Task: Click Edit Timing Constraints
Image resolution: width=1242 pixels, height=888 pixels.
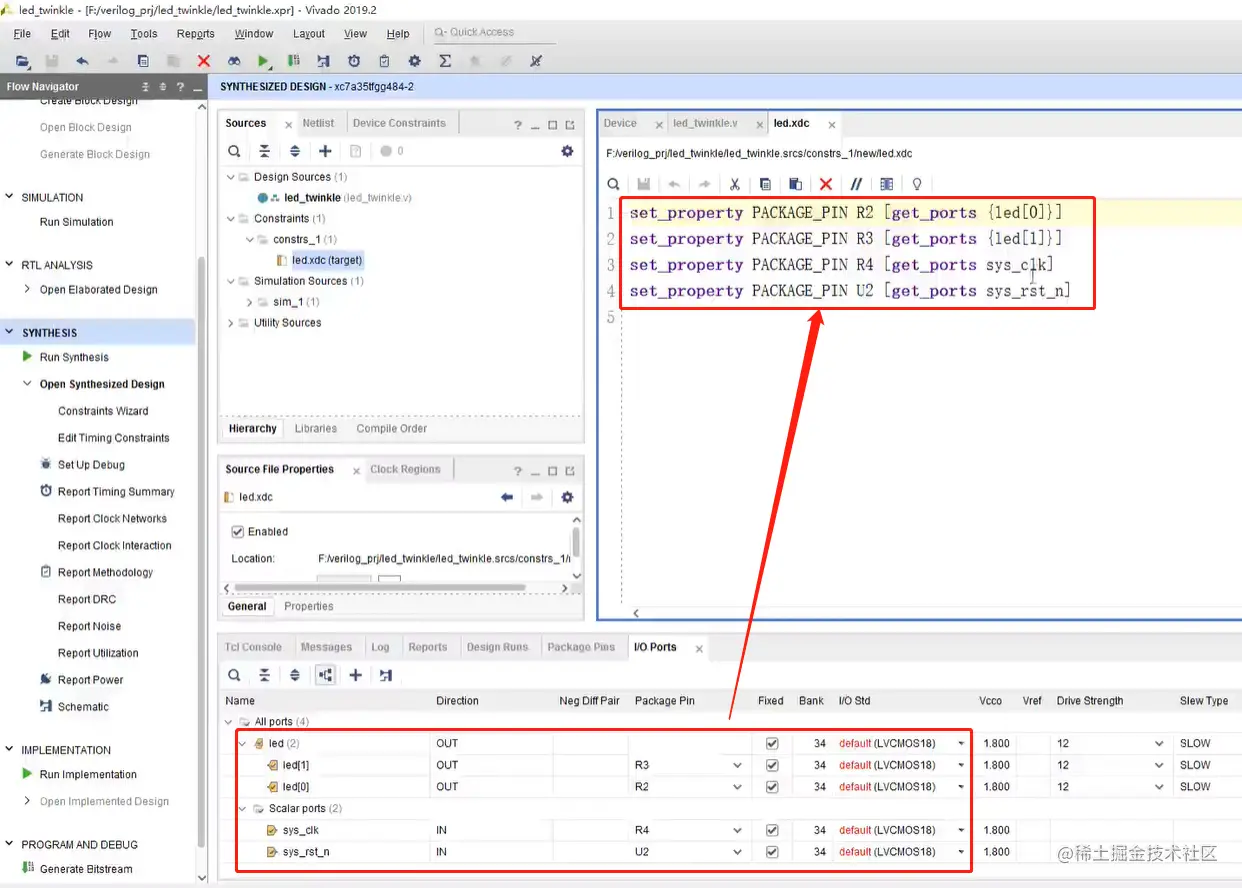Action: point(113,438)
